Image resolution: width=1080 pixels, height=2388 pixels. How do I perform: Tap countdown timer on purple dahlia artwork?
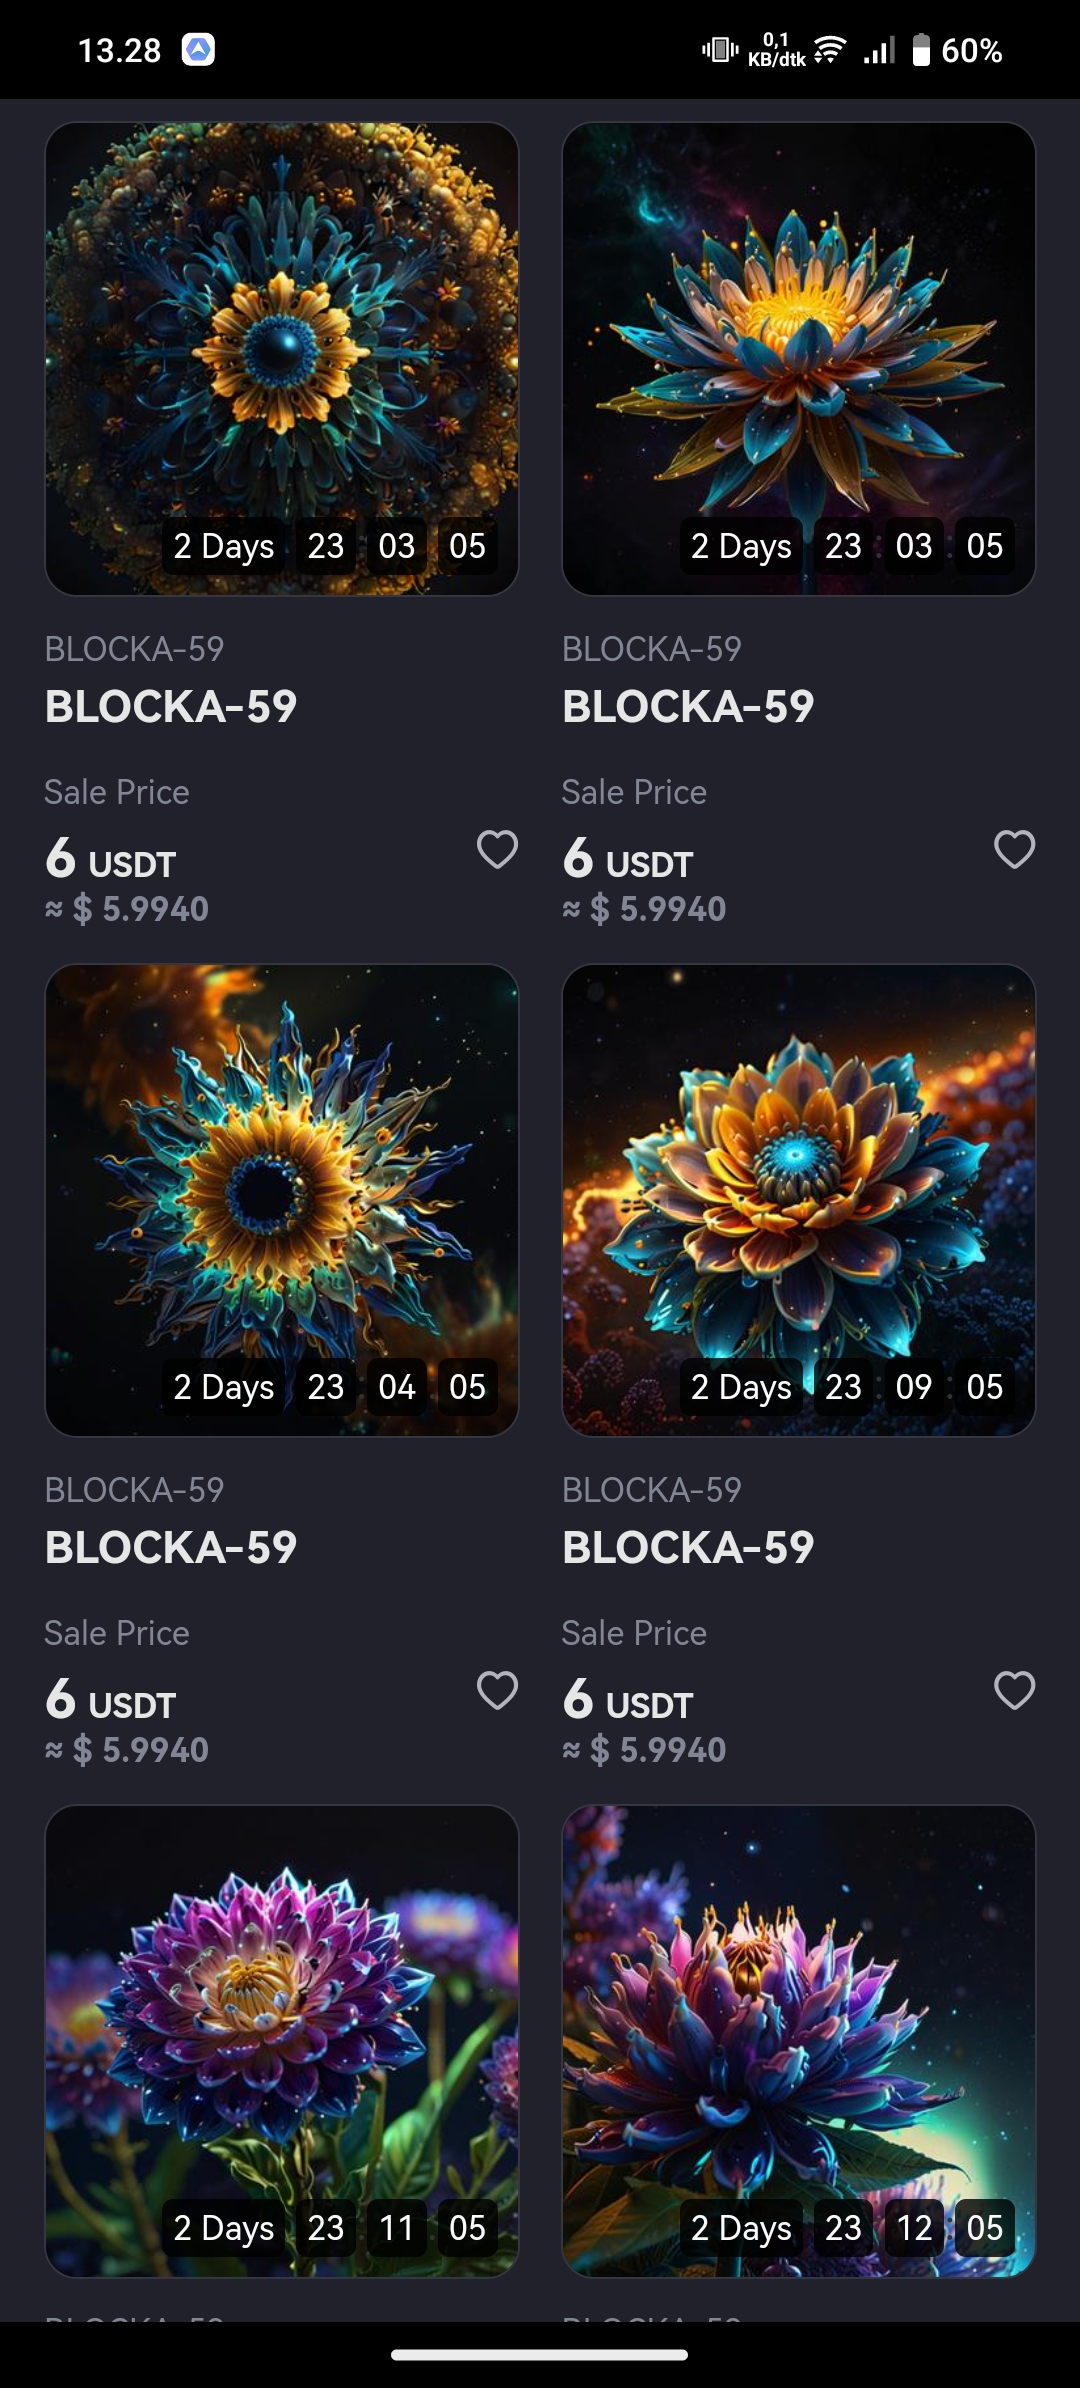coord(330,2228)
